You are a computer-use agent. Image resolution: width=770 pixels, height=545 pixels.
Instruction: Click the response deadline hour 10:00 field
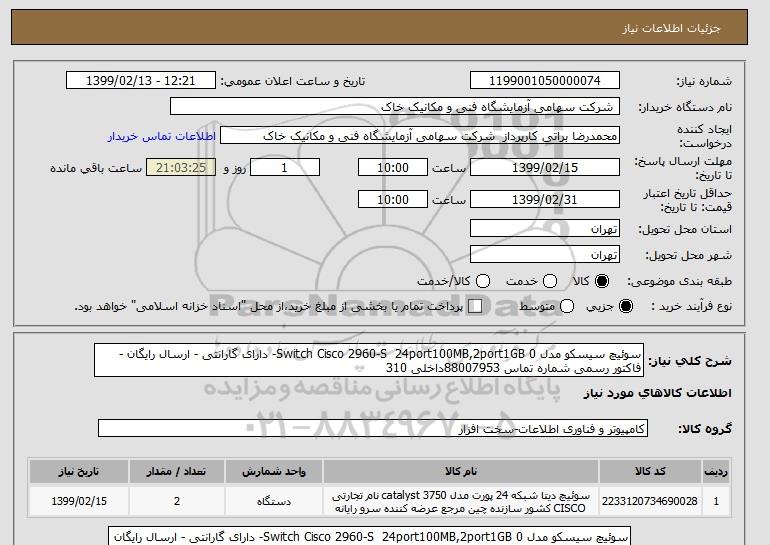393,167
